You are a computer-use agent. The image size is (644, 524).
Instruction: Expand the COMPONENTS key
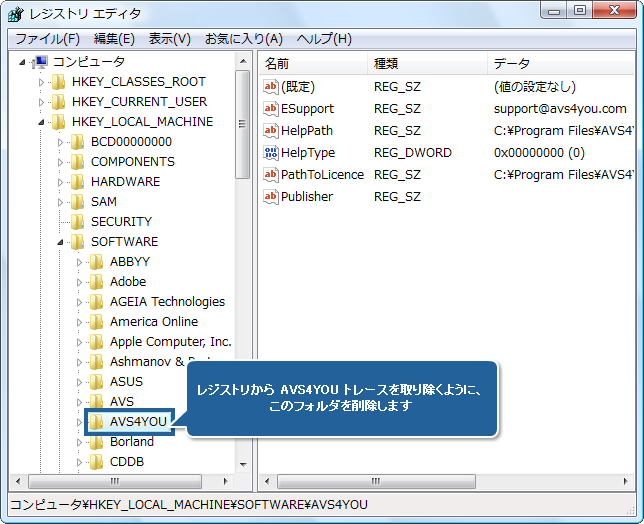(60, 162)
